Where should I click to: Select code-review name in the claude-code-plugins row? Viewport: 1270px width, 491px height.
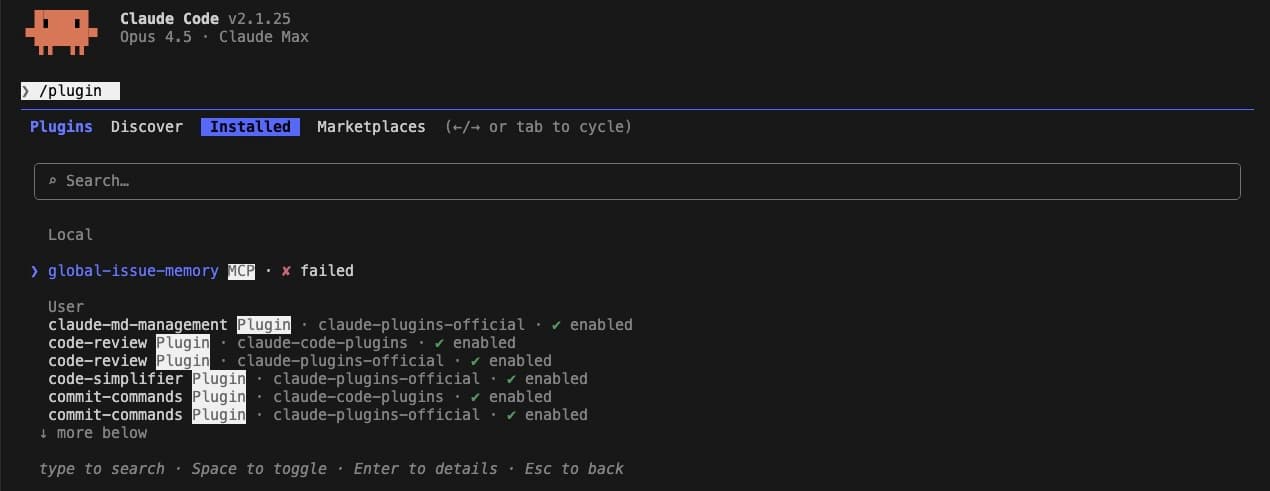pos(97,343)
